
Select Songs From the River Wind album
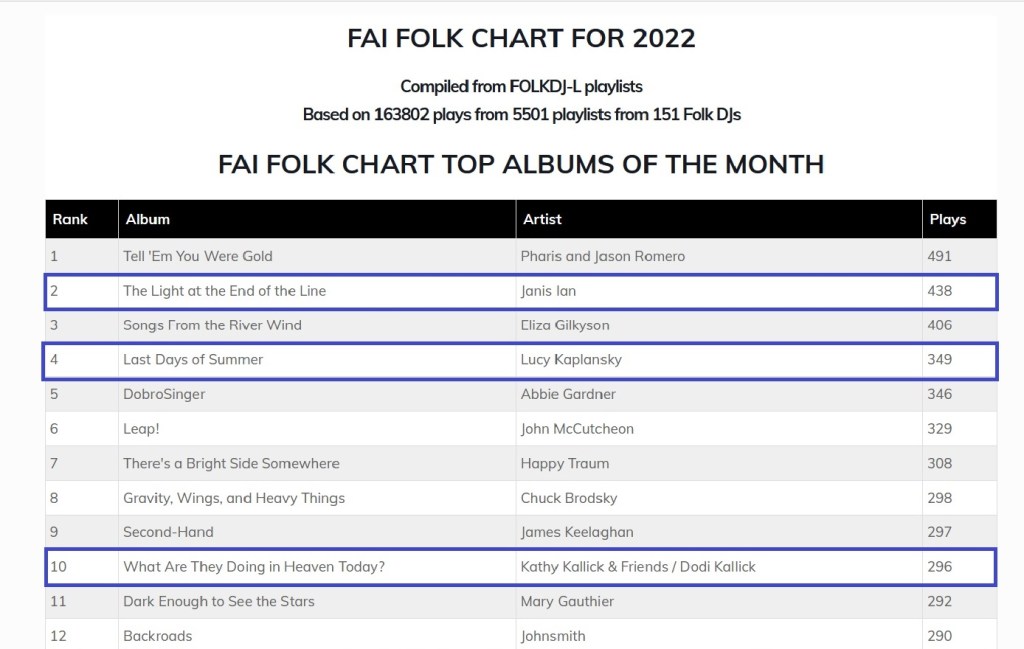pos(212,325)
